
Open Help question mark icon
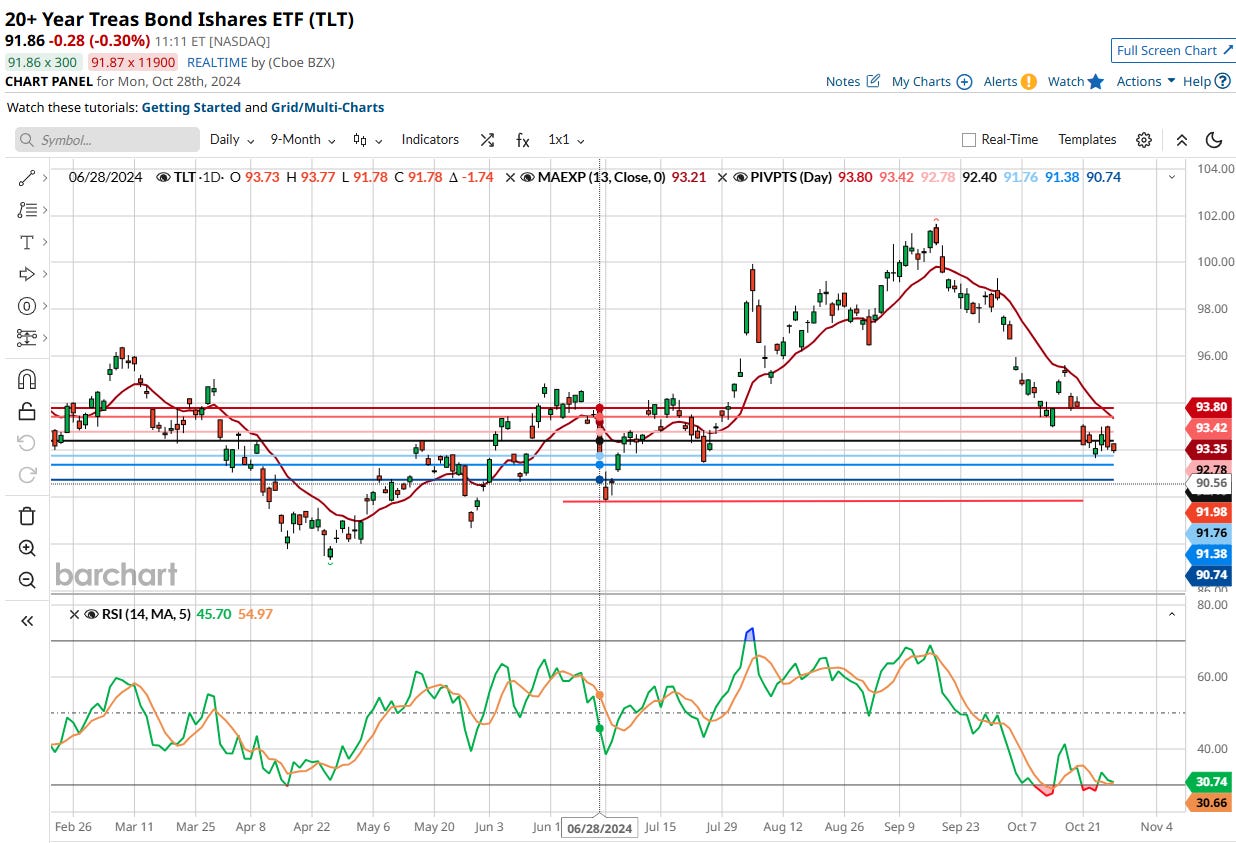(1222, 81)
